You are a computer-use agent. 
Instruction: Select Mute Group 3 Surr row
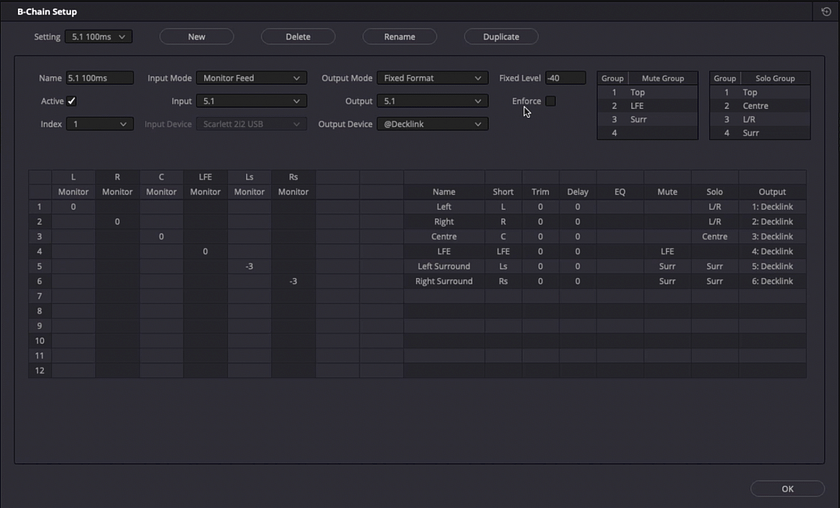[648, 119]
